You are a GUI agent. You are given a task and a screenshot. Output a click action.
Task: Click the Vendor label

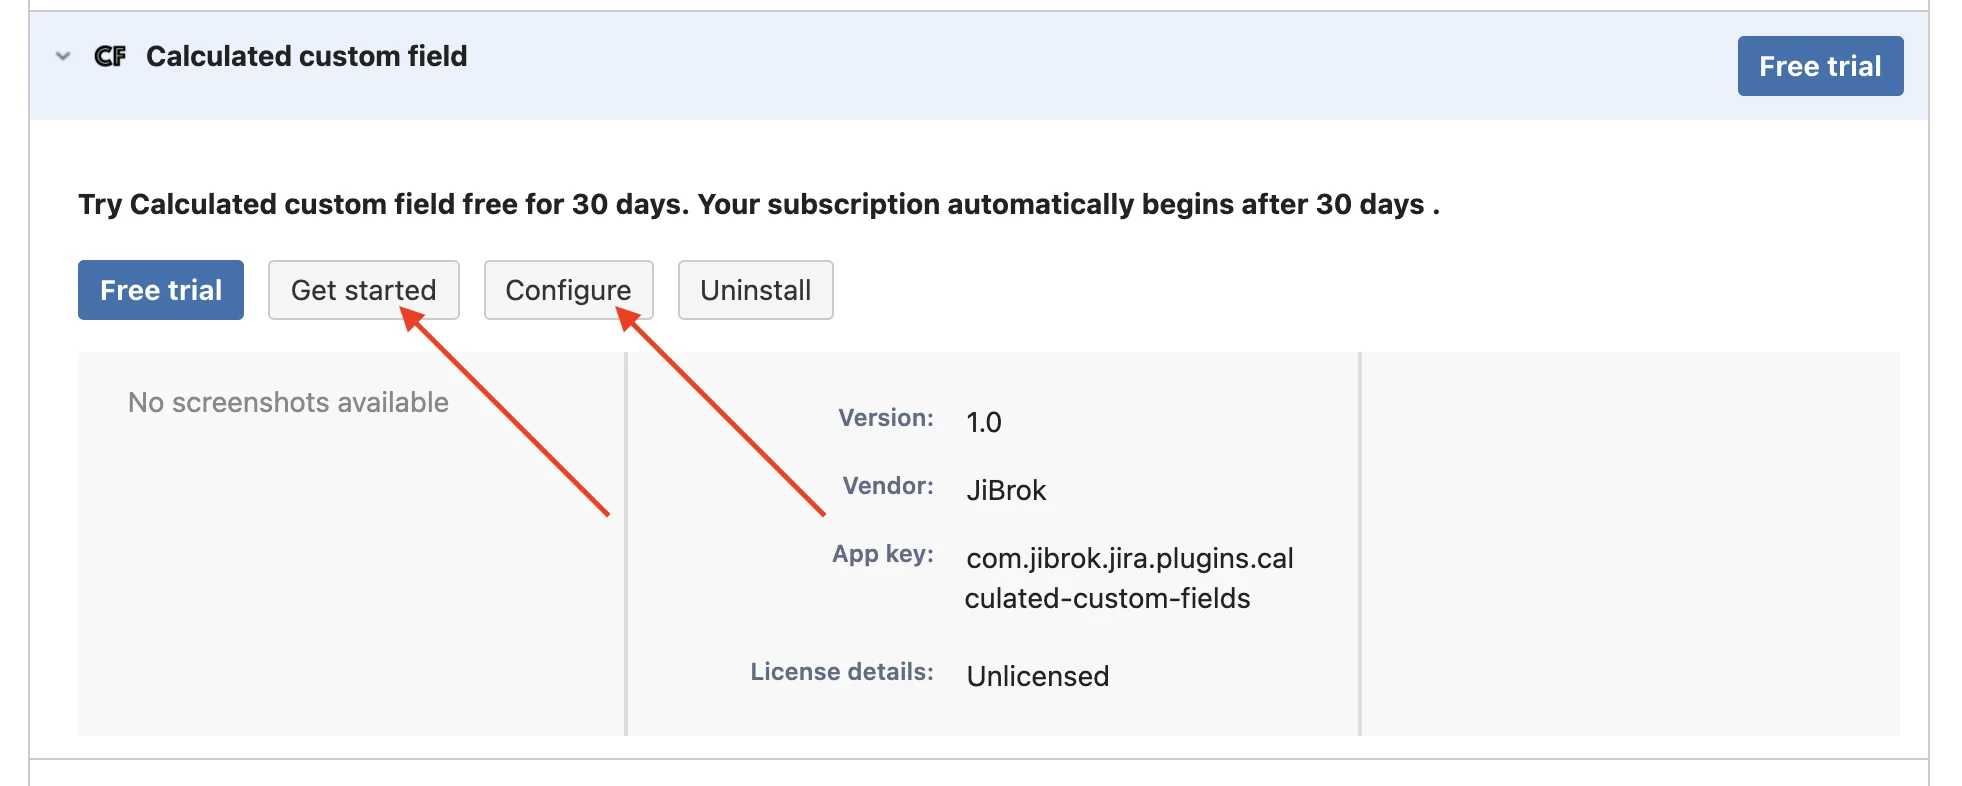[888, 486]
